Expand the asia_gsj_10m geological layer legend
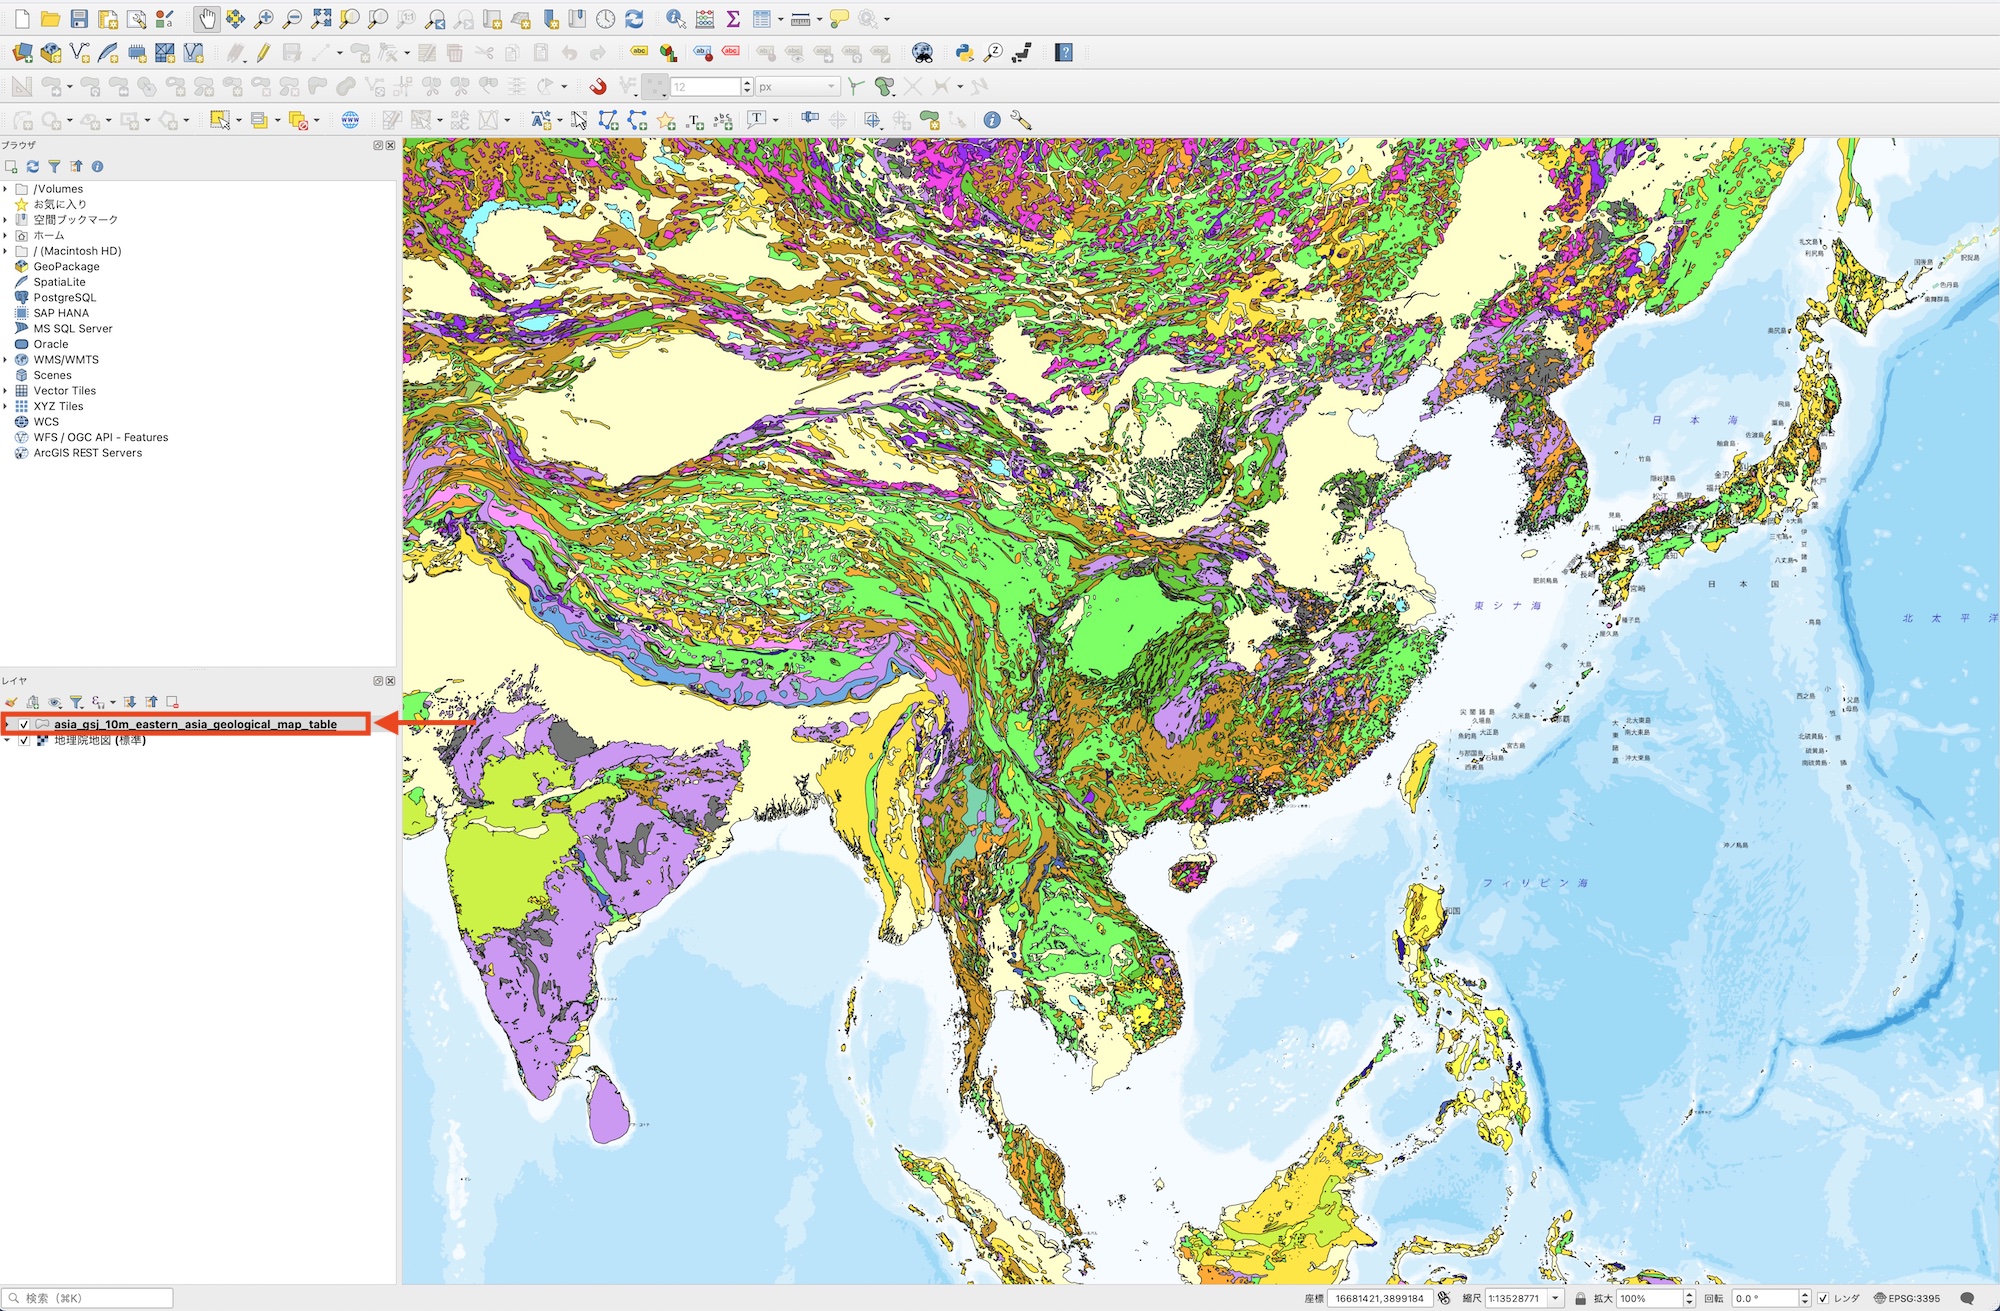2000x1311 pixels. coord(8,724)
